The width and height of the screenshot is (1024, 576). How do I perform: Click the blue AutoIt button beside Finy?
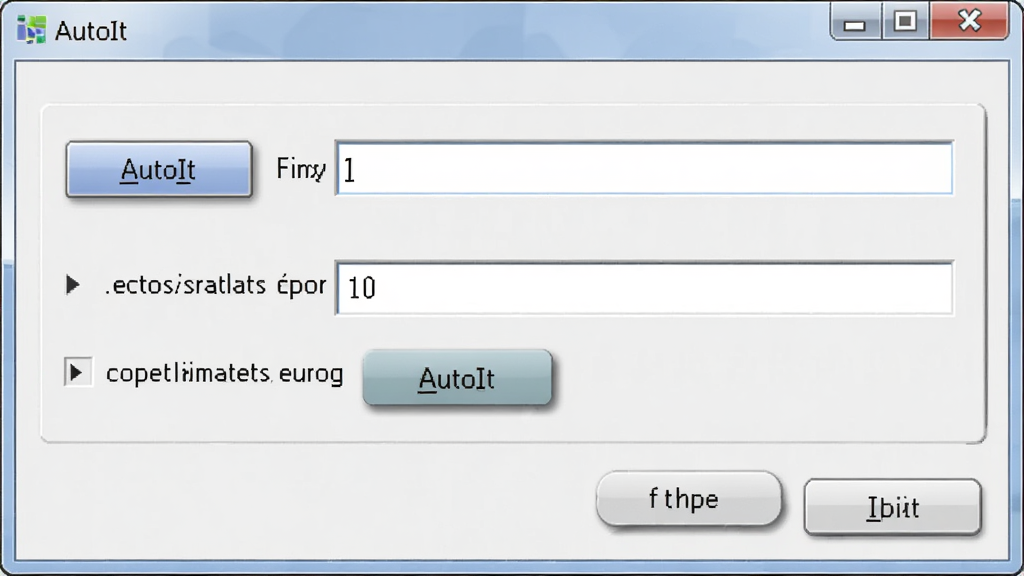coord(159,169)
